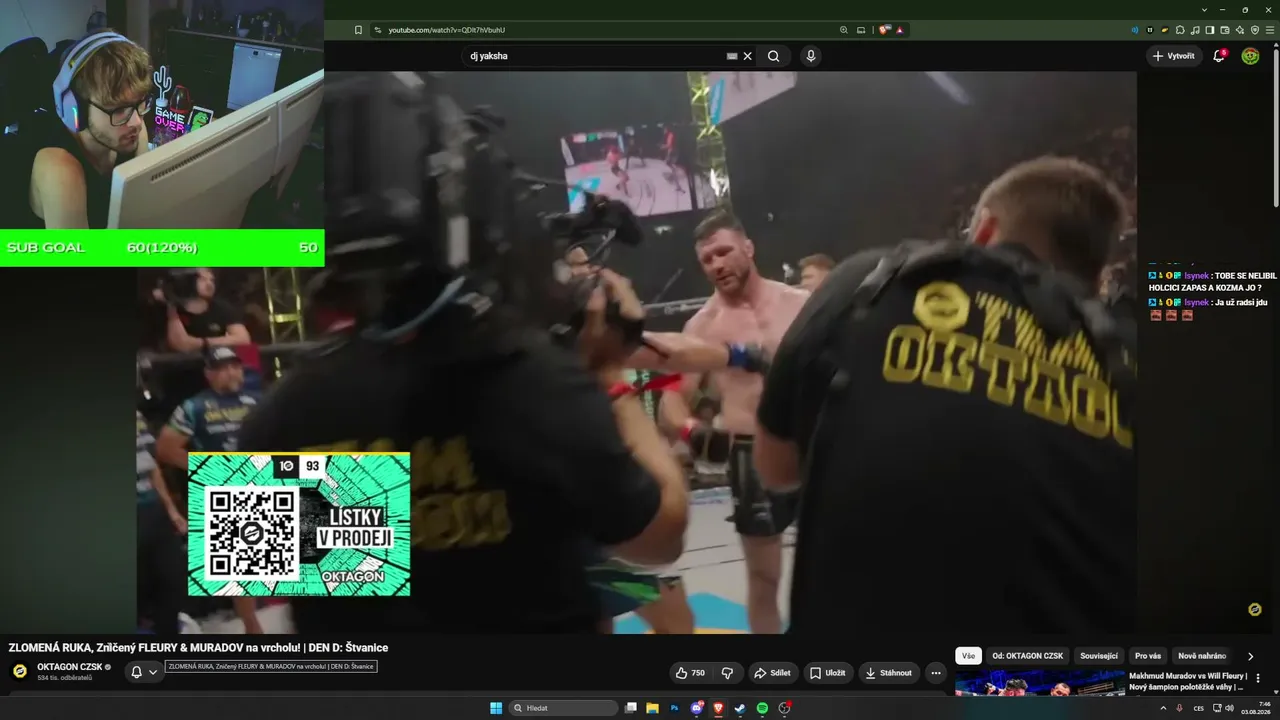Viewport: 1280px width, 720px height.
Task: Open YouTube notifications bell
Action: pos(1219,56)
